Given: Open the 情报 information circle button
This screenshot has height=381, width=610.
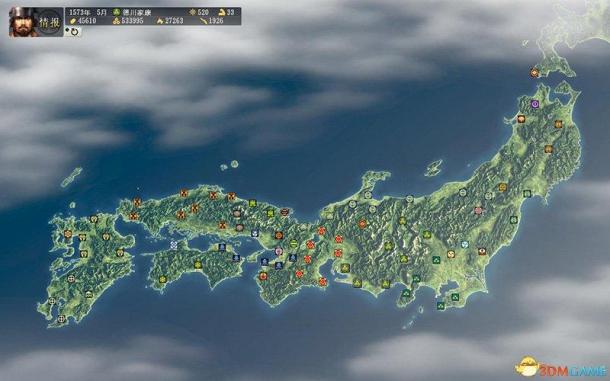Looking at the screenshot, I should pos(49,22).
